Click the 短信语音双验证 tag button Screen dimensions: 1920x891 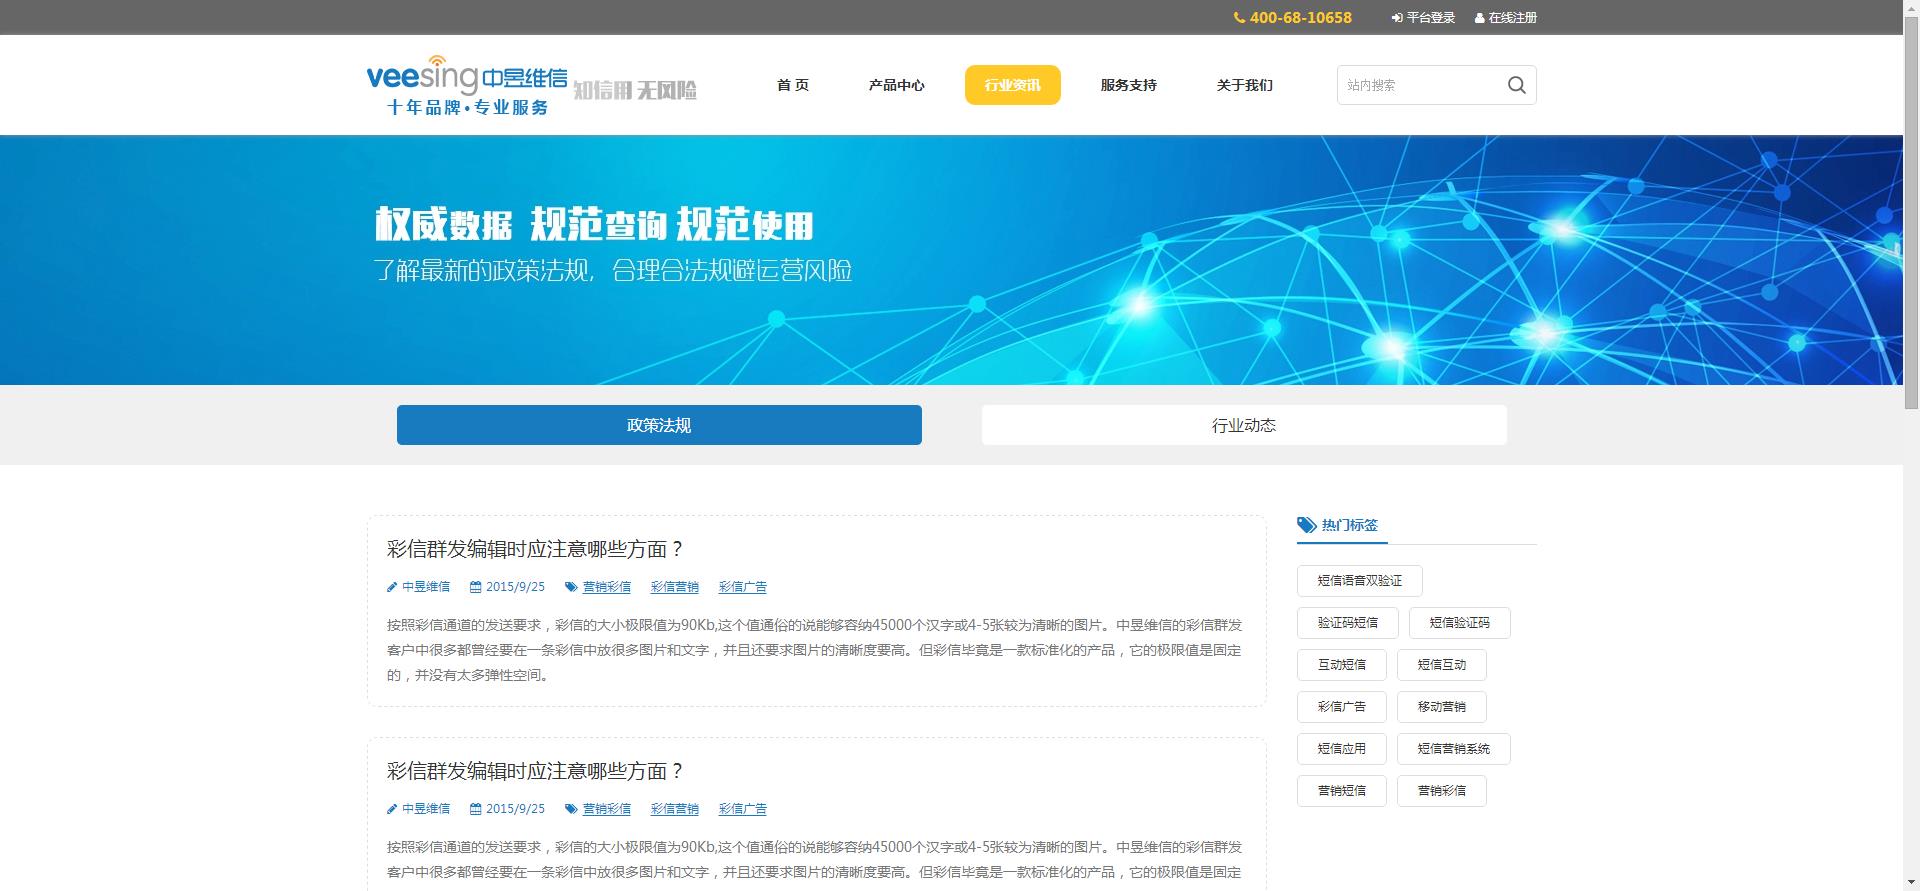[x=1359, y=581]
